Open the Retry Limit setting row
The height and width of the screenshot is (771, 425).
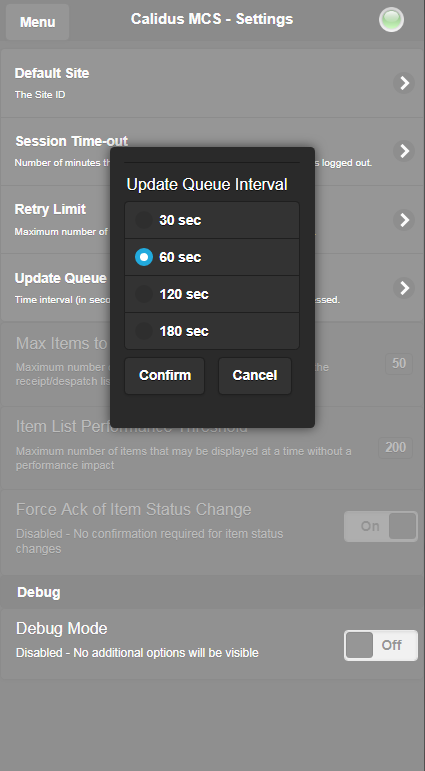(x=212, y=220)
